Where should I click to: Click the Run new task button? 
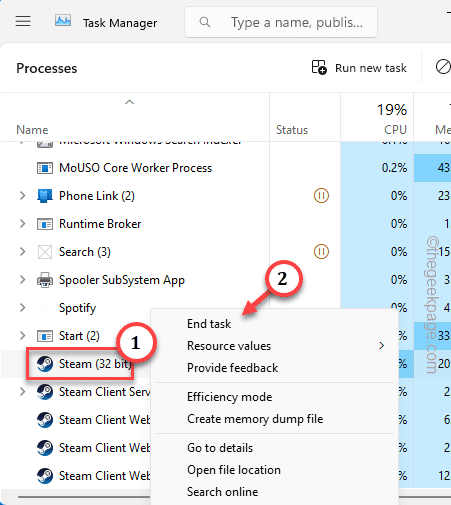point(359,68)
